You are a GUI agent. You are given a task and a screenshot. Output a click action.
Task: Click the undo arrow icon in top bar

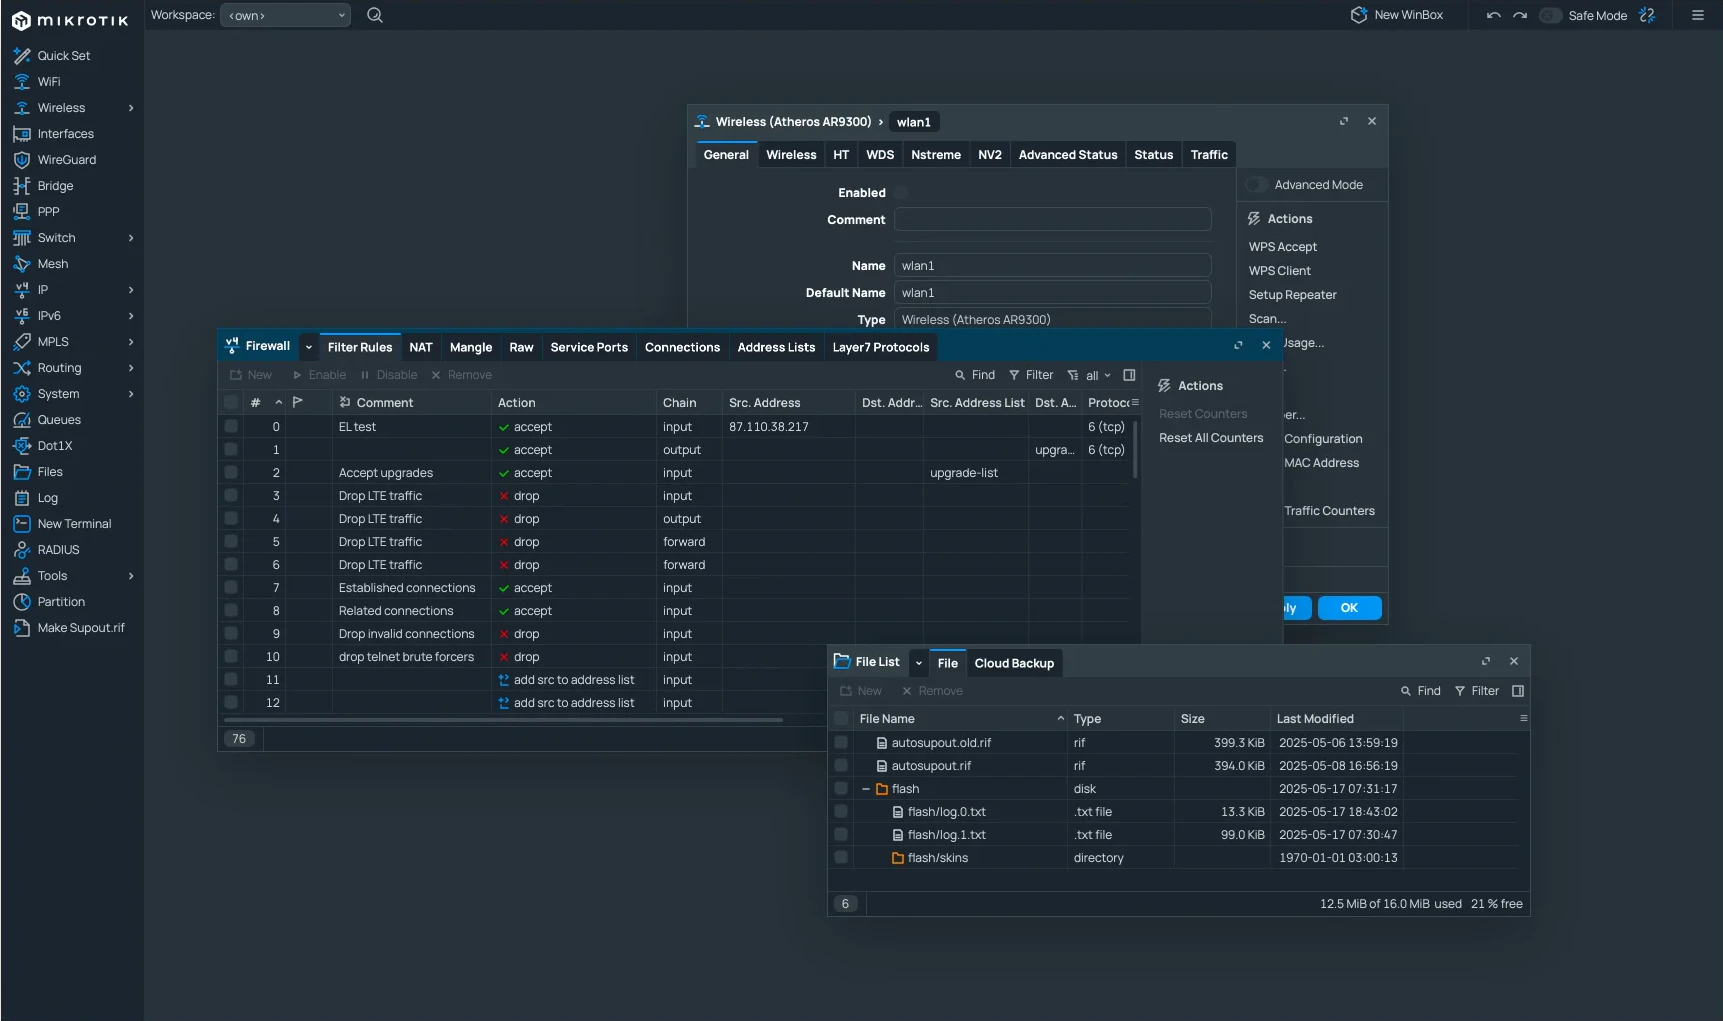tap(1493, 15)
